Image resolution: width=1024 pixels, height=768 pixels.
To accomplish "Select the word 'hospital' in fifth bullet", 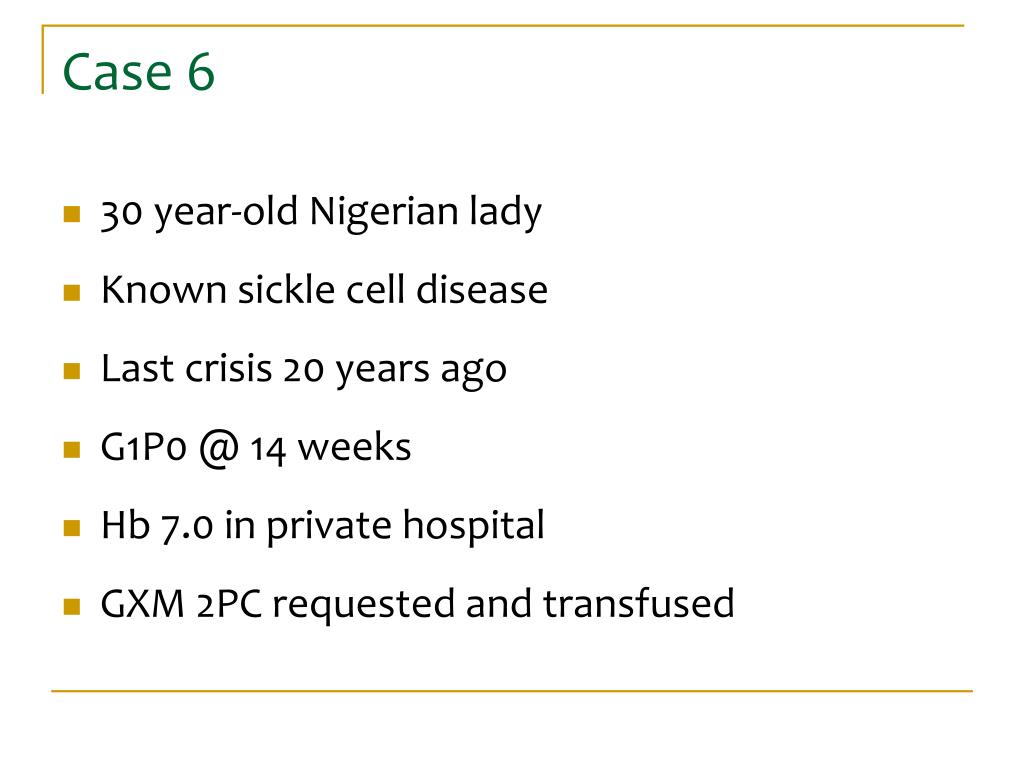I will 473,526.
